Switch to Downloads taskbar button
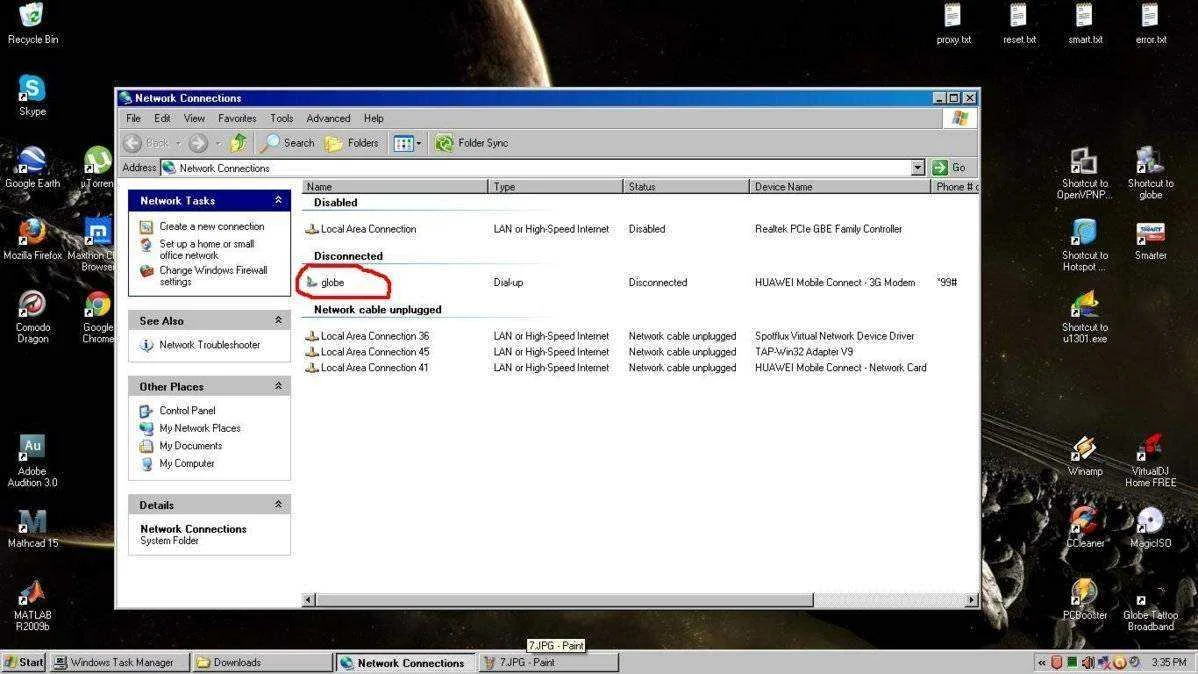The height and width of the screenshot is (674, 1198). [261, 663]
